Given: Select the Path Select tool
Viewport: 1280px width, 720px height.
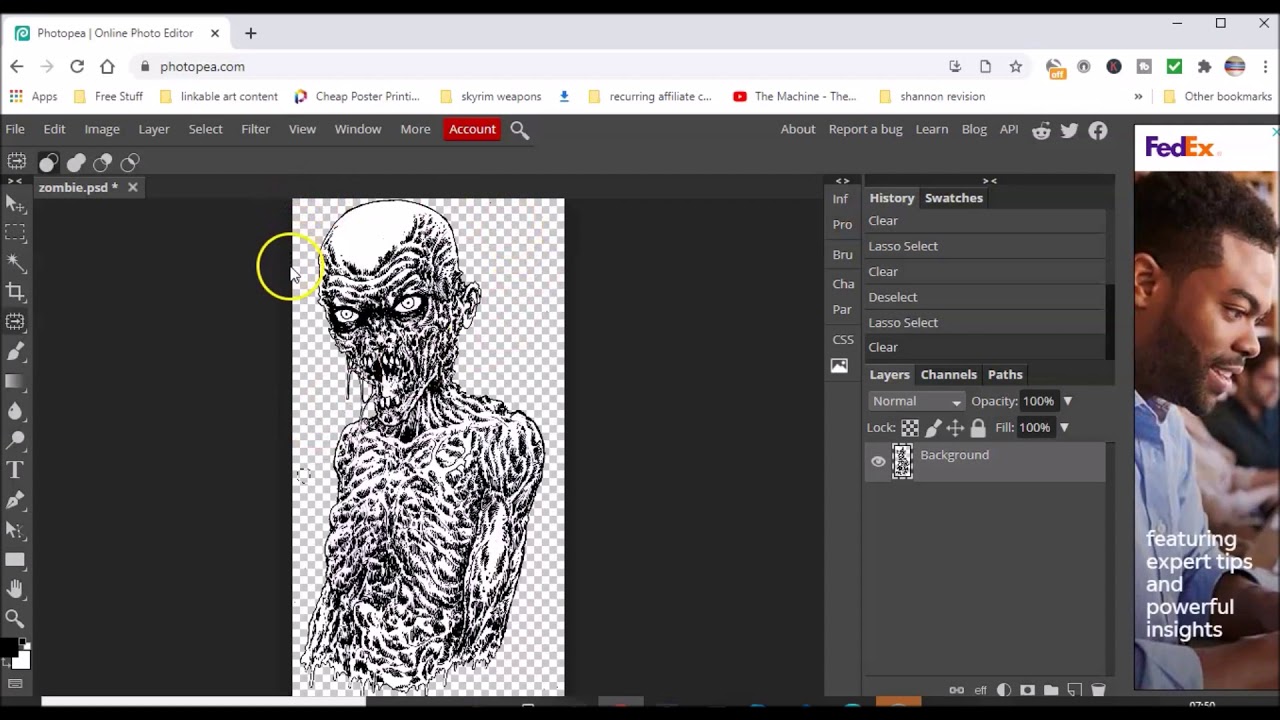Looking at the screenshot, I should point(15,530).
